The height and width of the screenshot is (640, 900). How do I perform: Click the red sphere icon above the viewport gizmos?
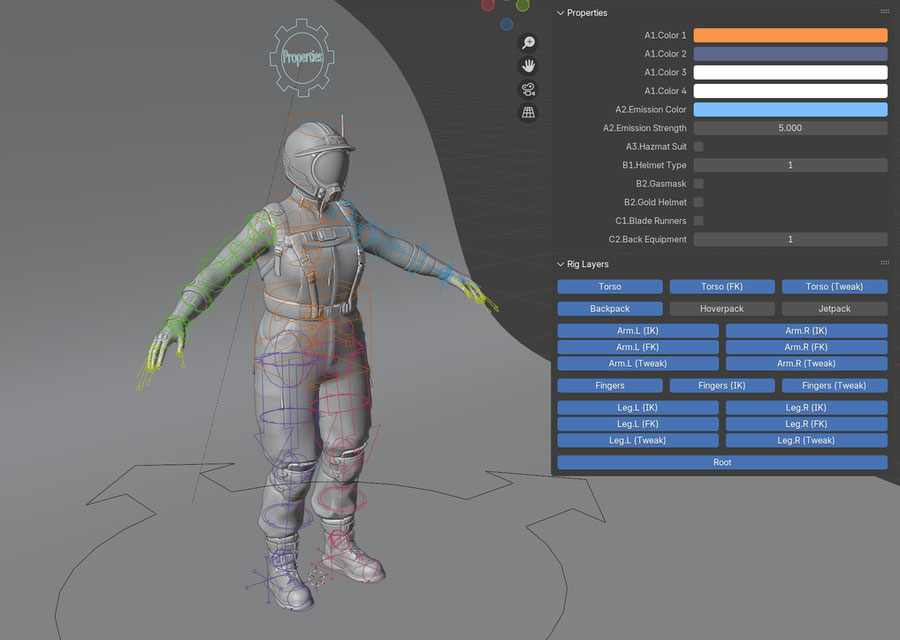(x=487, y=5)
